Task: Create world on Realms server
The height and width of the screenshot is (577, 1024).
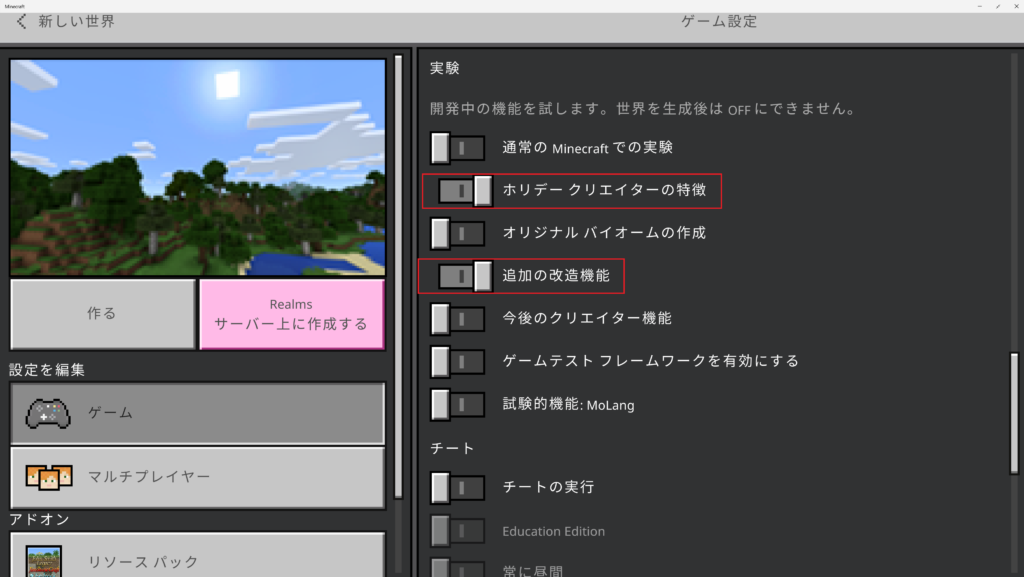Action: (x=291, y=315)
